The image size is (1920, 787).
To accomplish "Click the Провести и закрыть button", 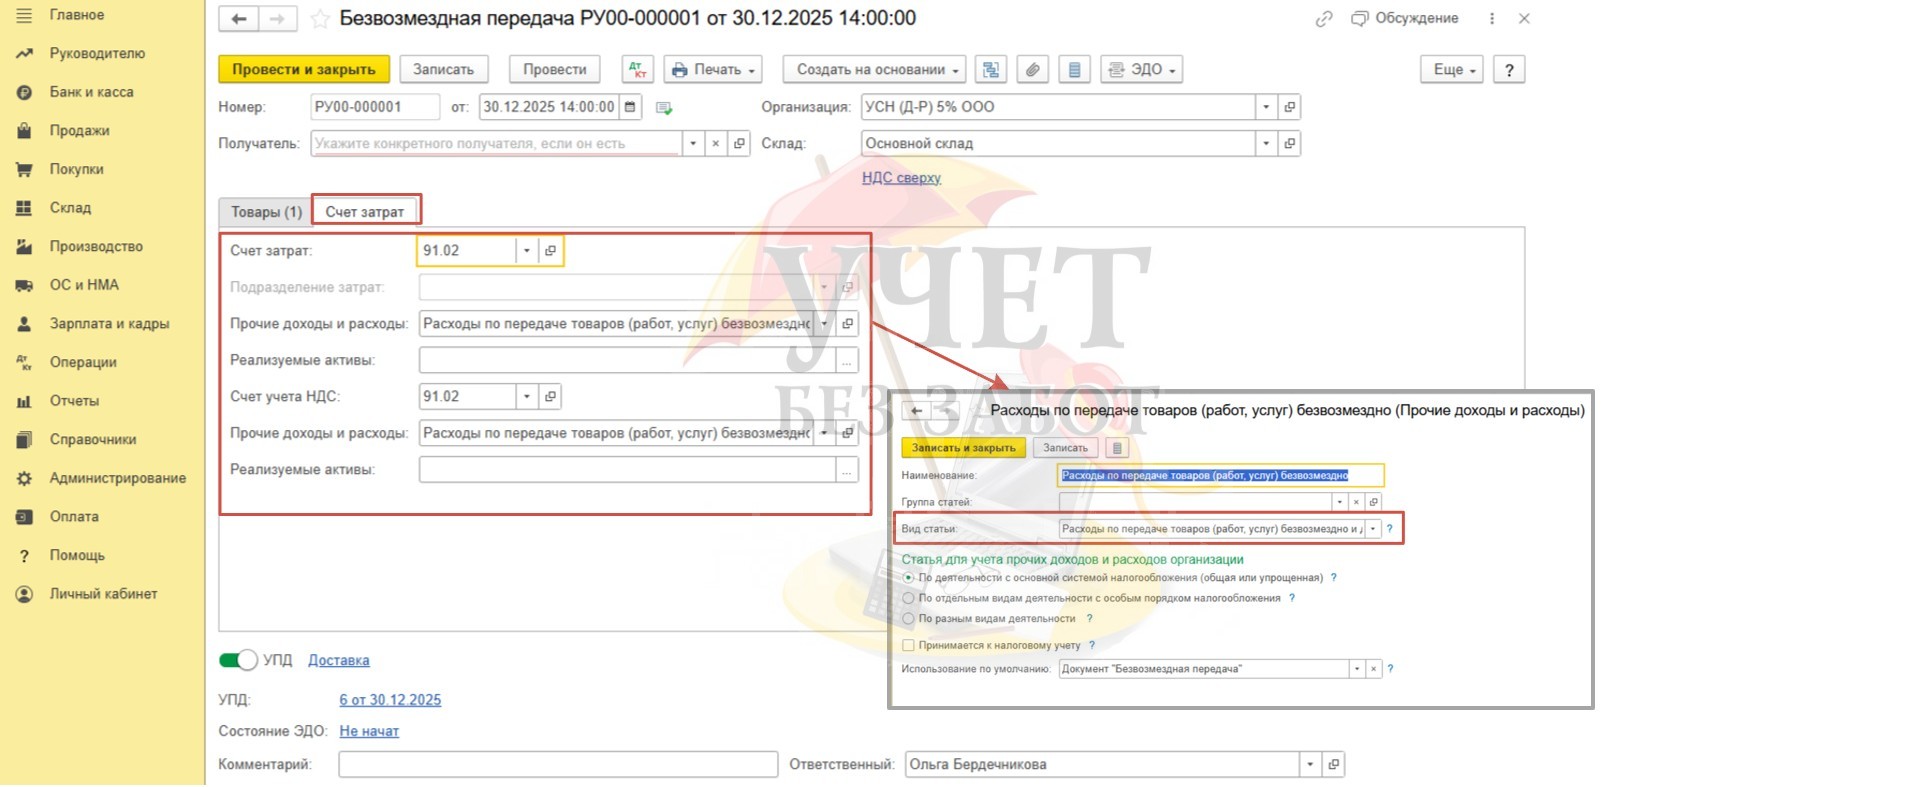I will click(304, 70).
